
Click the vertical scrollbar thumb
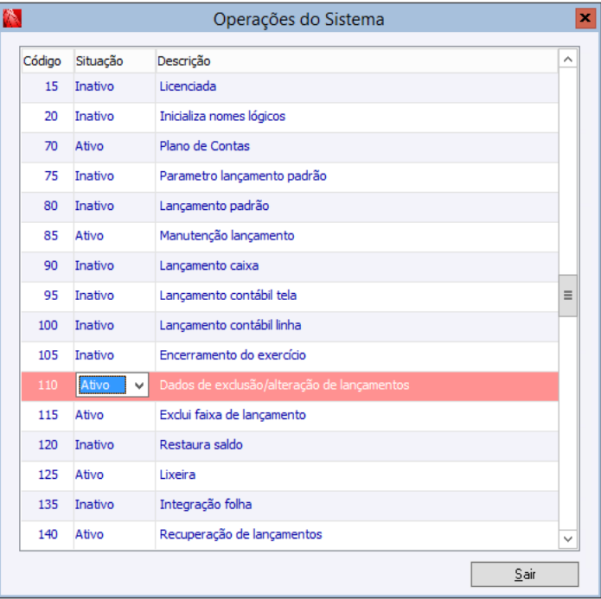pos(568,295)
